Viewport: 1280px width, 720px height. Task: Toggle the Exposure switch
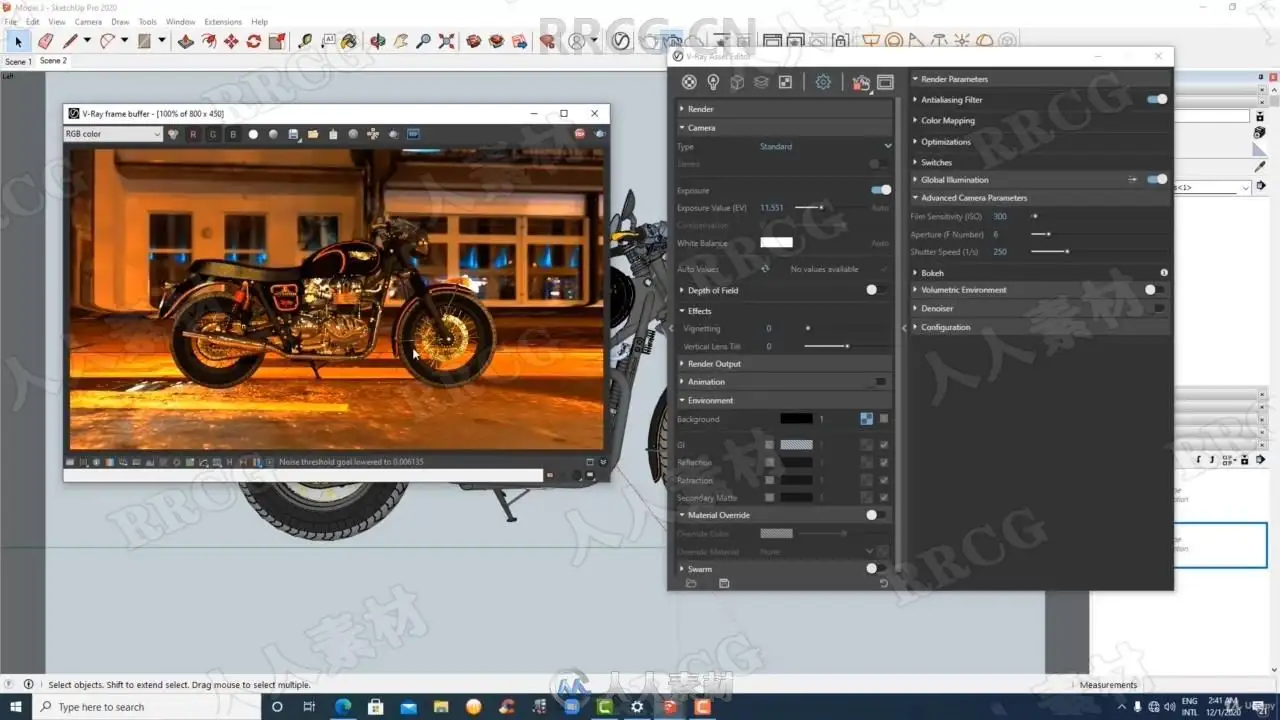click(x=881, y=190)
